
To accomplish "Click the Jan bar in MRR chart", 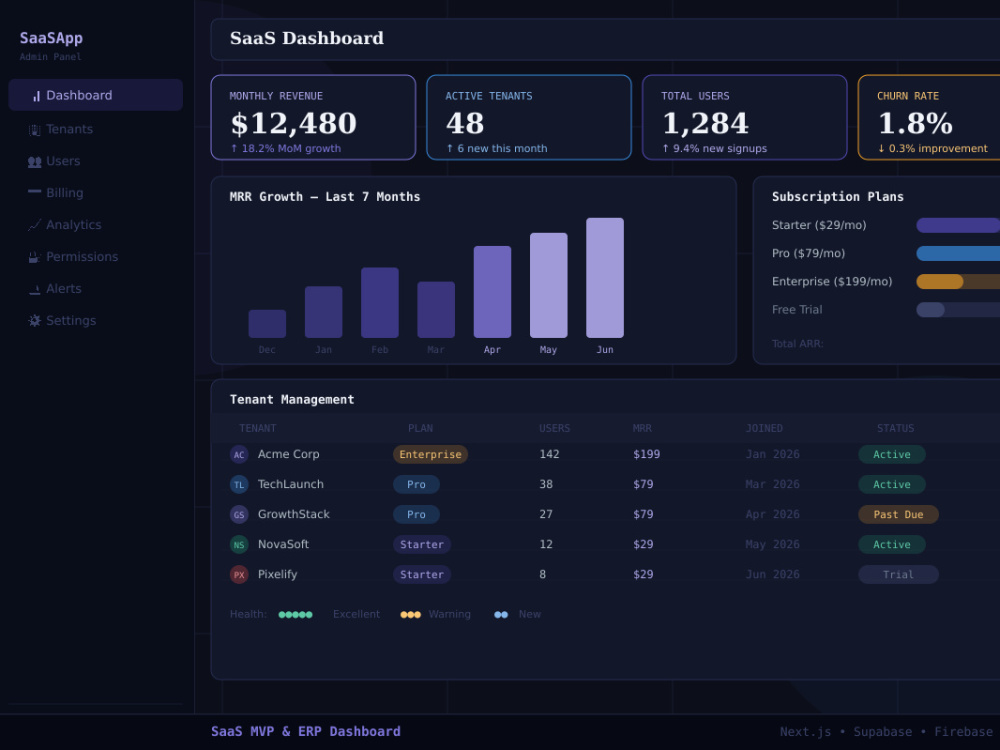I will click(x=323, y=312).
